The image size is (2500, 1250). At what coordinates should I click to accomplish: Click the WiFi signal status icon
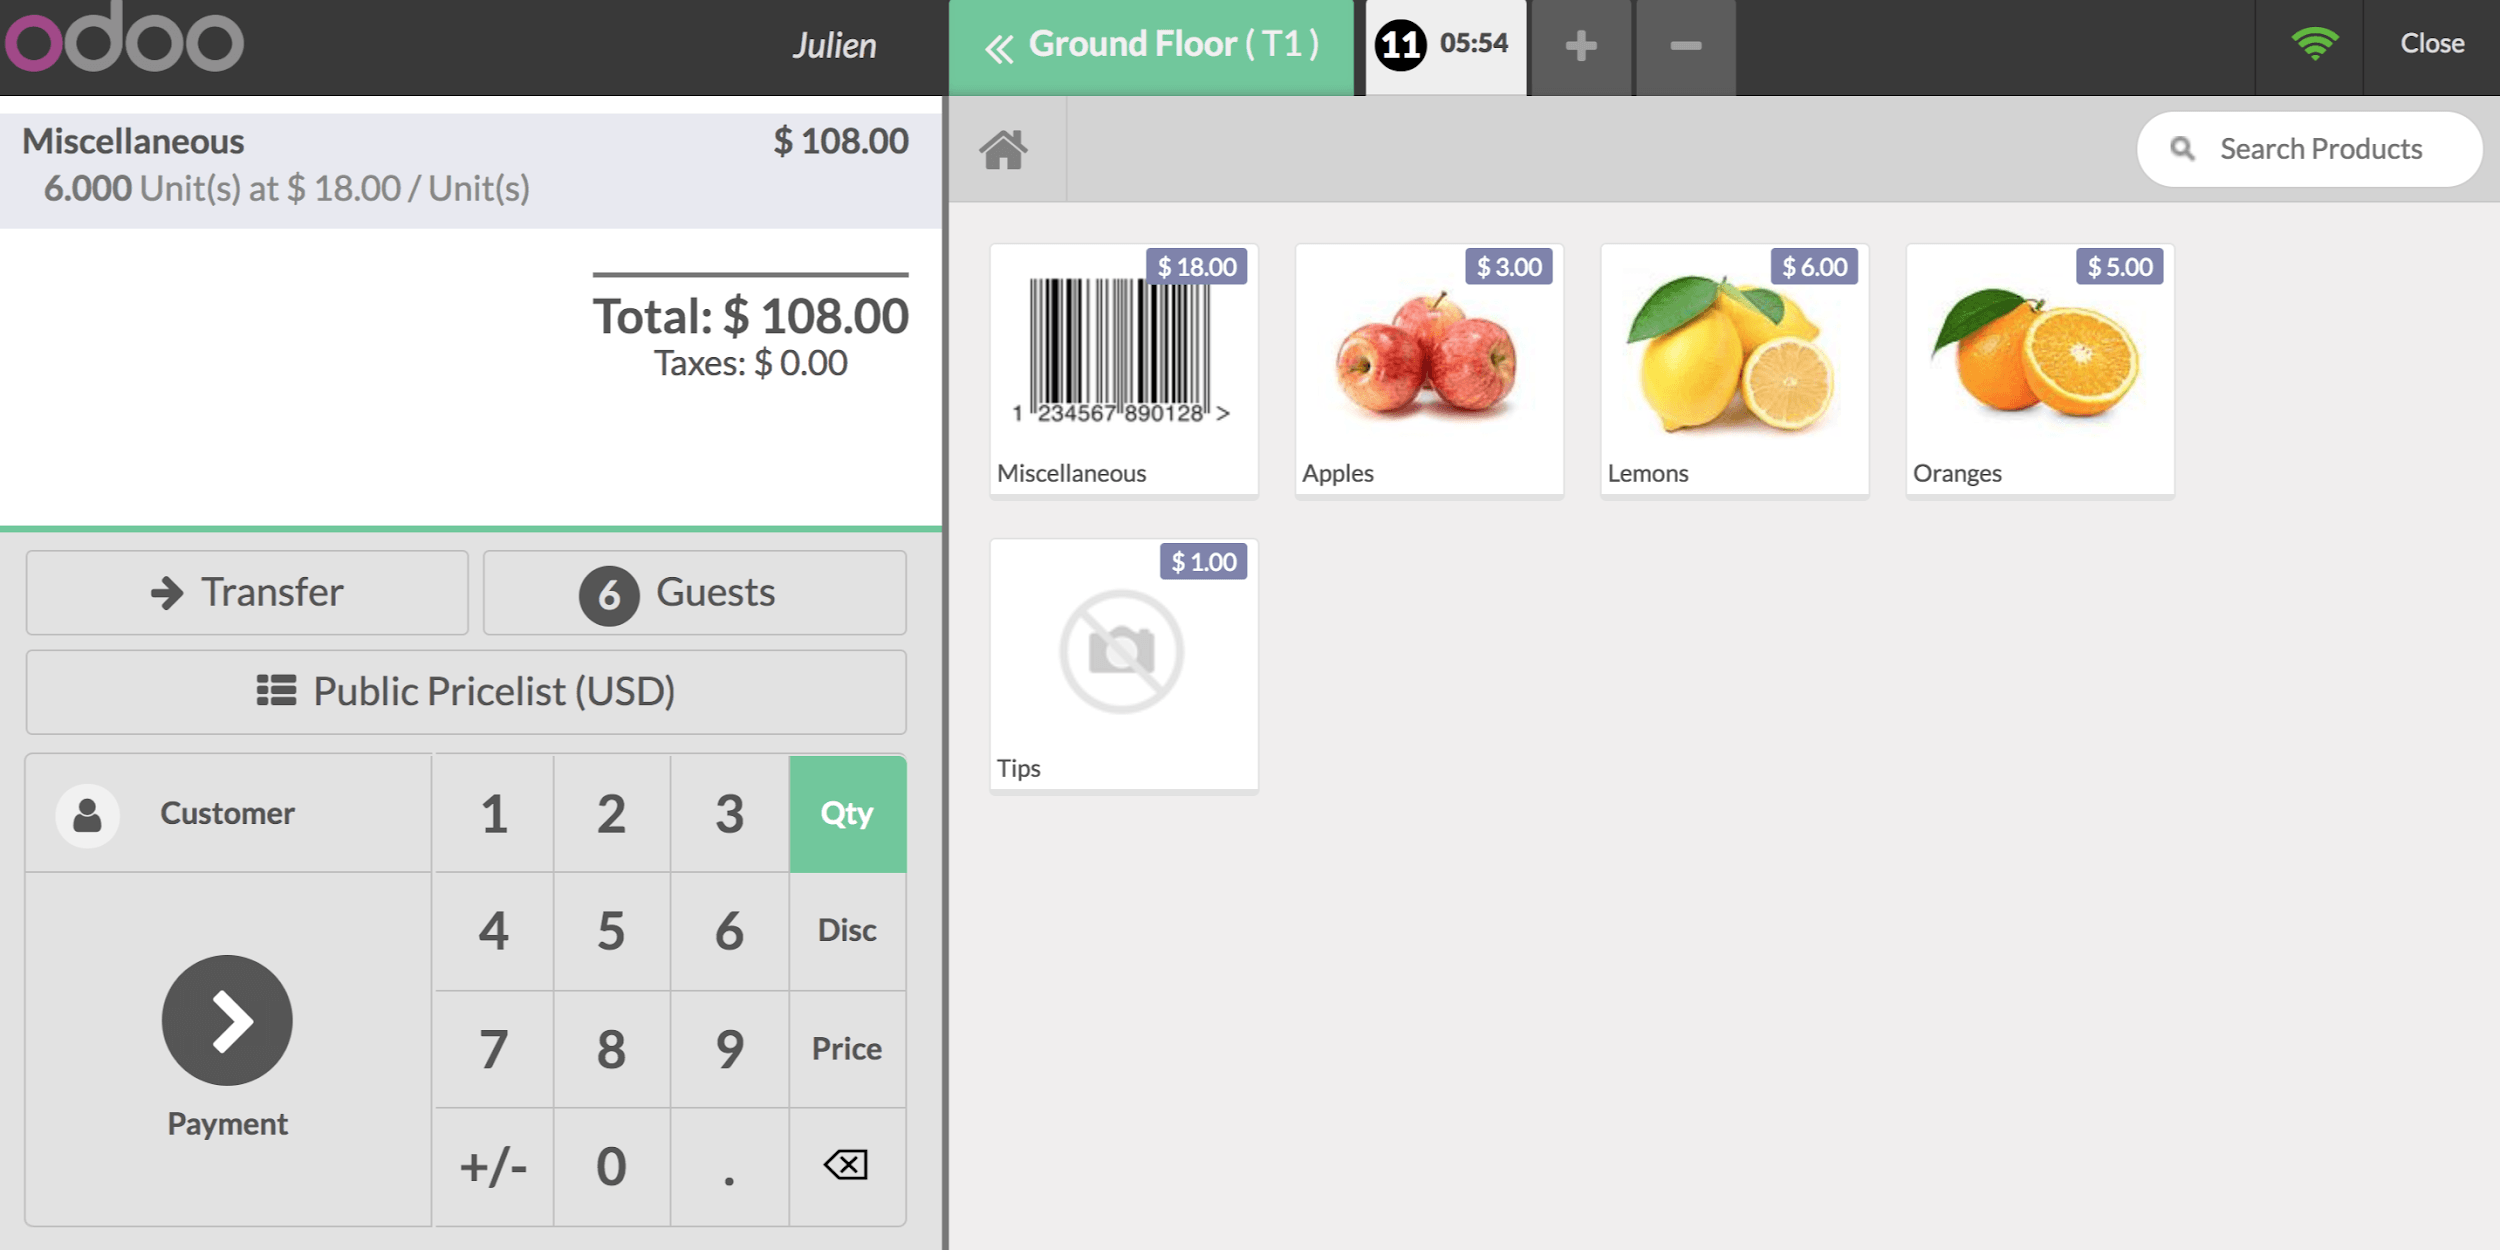(2315, 43)
